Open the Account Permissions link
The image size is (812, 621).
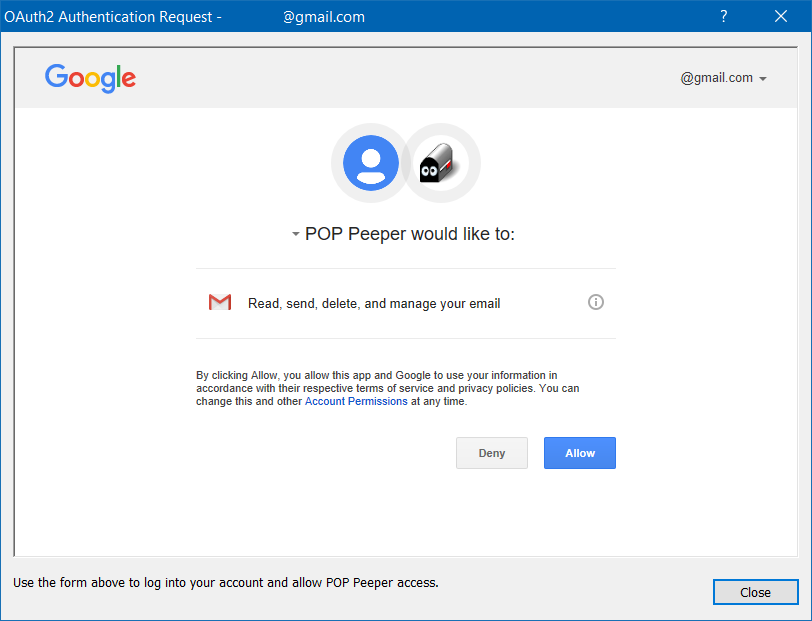point(356,401)
